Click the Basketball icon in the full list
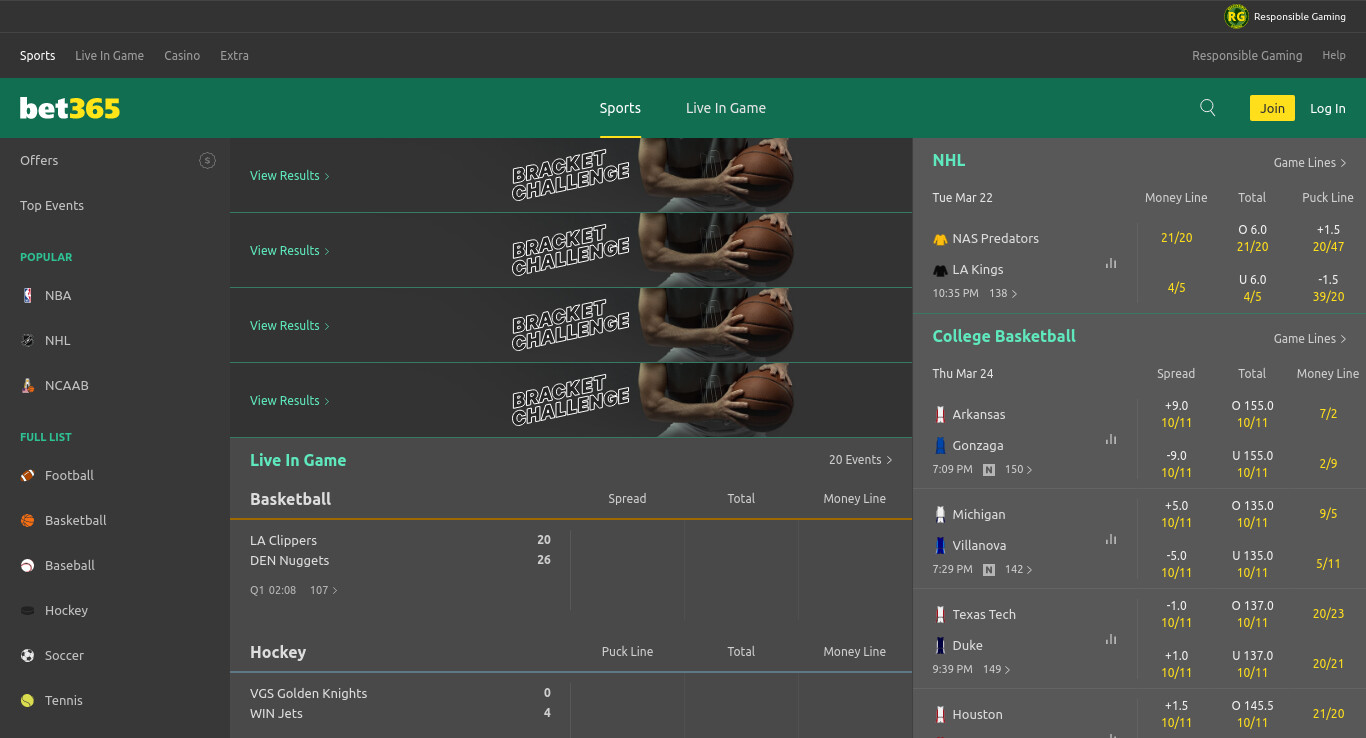The height and width of the screenshot is (738, 1366). (27, 520)
